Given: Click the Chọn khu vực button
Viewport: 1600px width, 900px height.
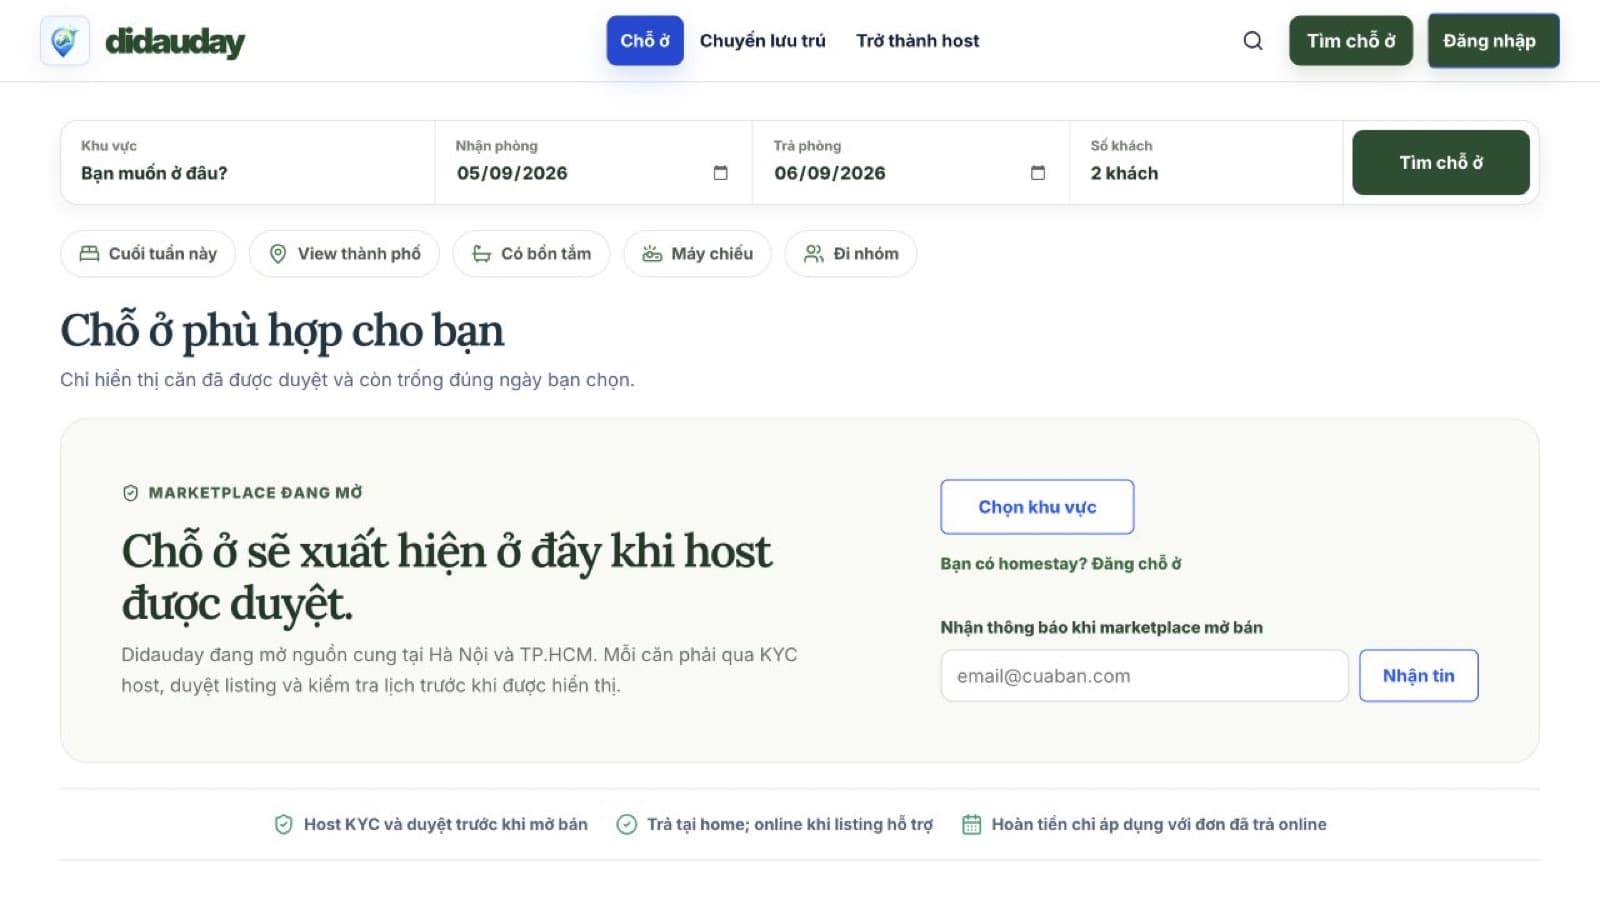Looking at the screenshot, I should tap(1037, 507).
